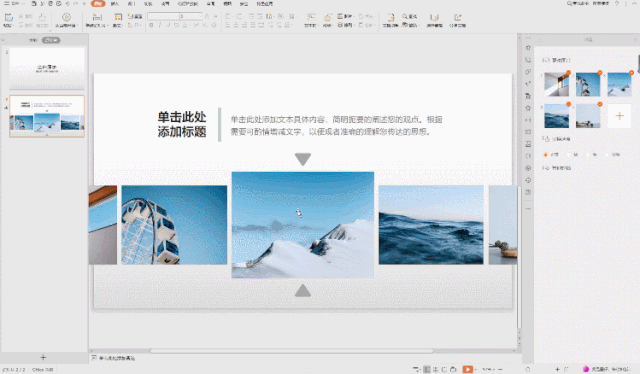
Task: Select slide 1 thumbnail in left panel
Action: 47,68
